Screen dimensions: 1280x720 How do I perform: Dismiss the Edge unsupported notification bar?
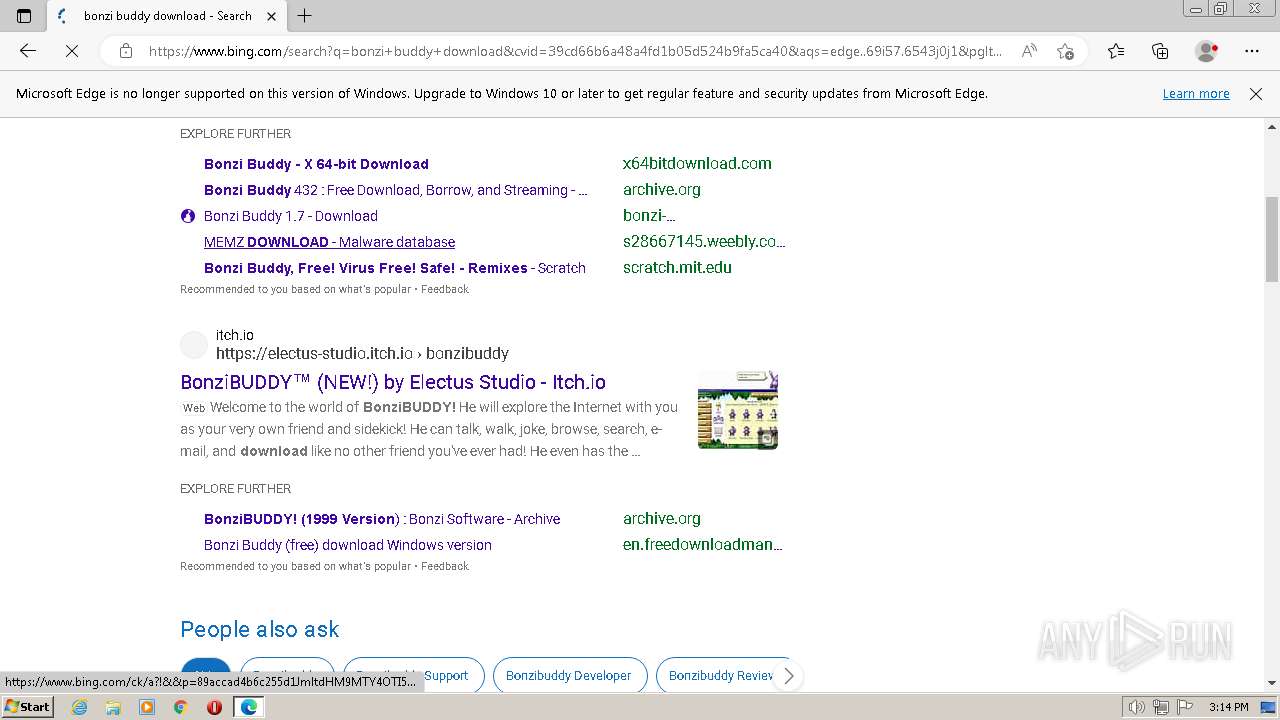tap(1256, 94)
